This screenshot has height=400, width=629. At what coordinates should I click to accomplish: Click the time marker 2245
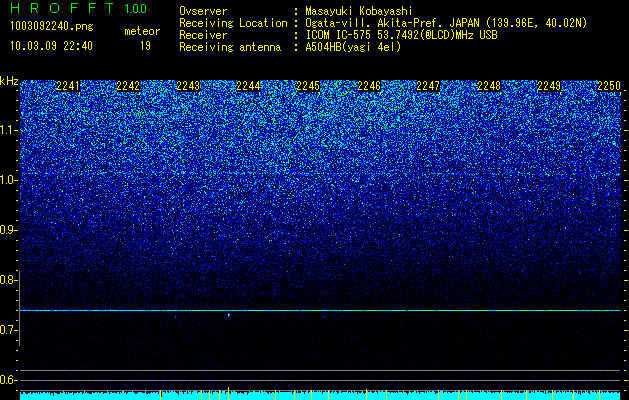pyautogui.click(x=308, y=86)
